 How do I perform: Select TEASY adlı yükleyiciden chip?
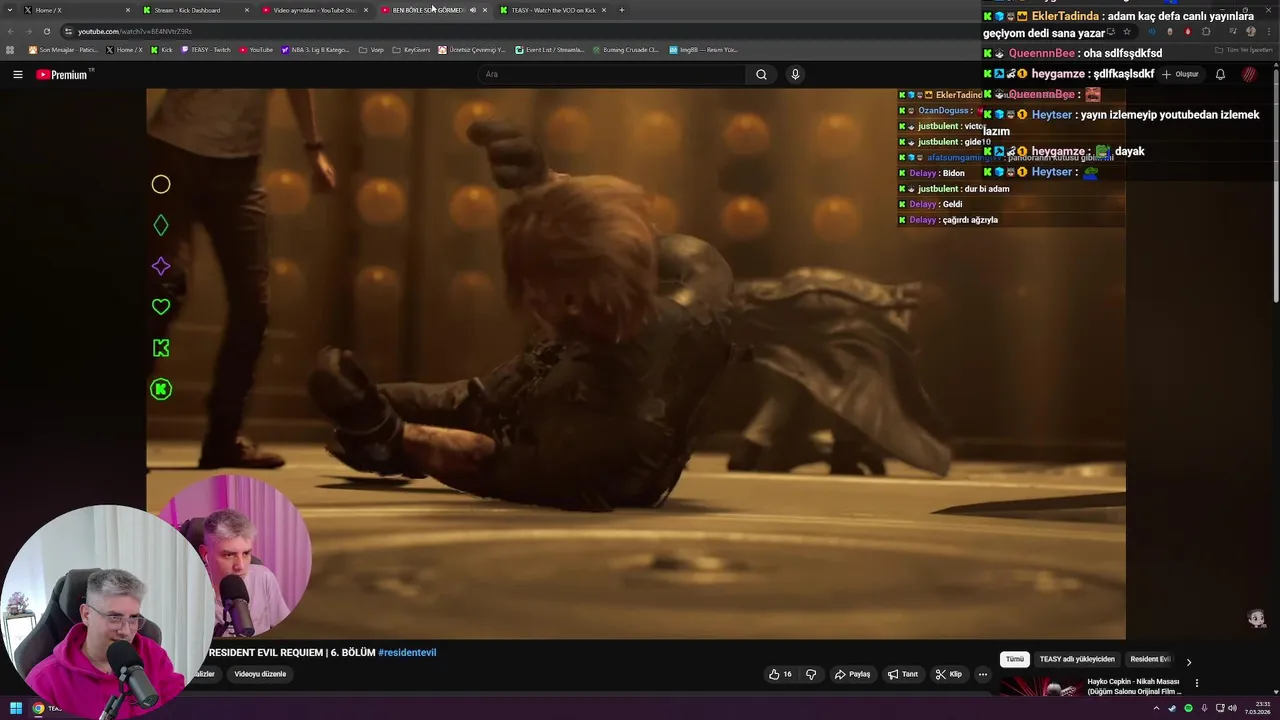tap(1077, 659)
